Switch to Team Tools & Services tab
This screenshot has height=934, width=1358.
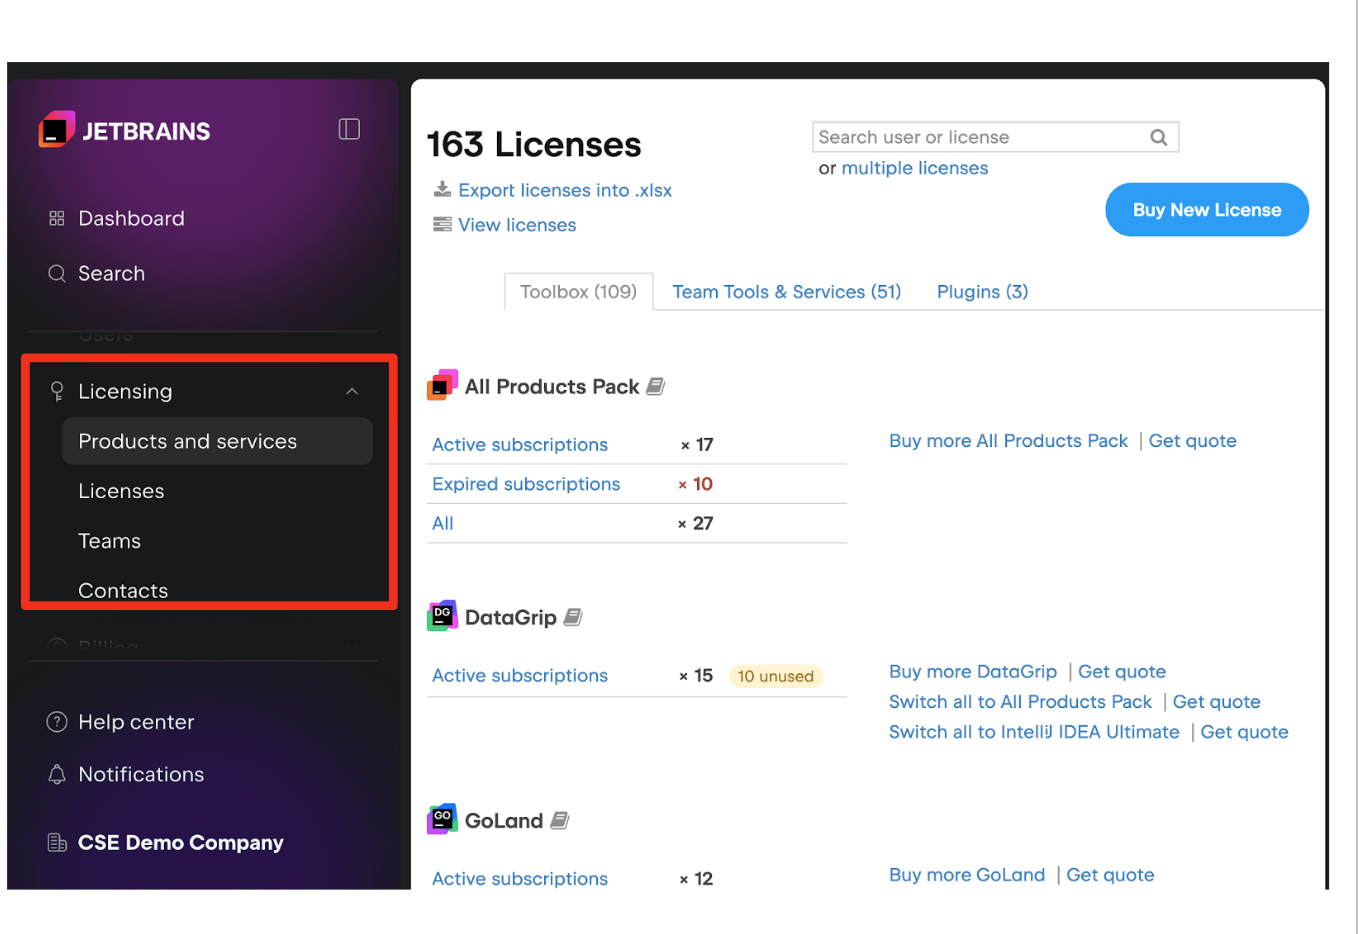click(786, 292)
